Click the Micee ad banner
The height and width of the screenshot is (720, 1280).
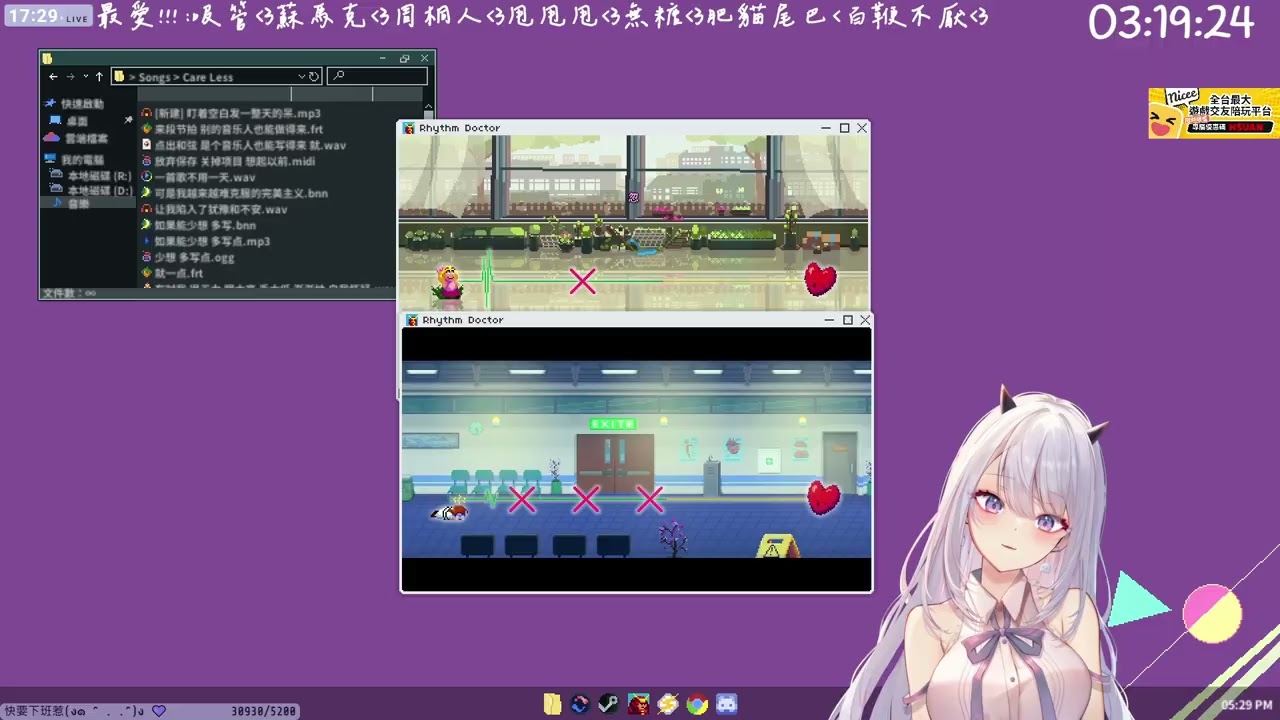coord(1213,113)
